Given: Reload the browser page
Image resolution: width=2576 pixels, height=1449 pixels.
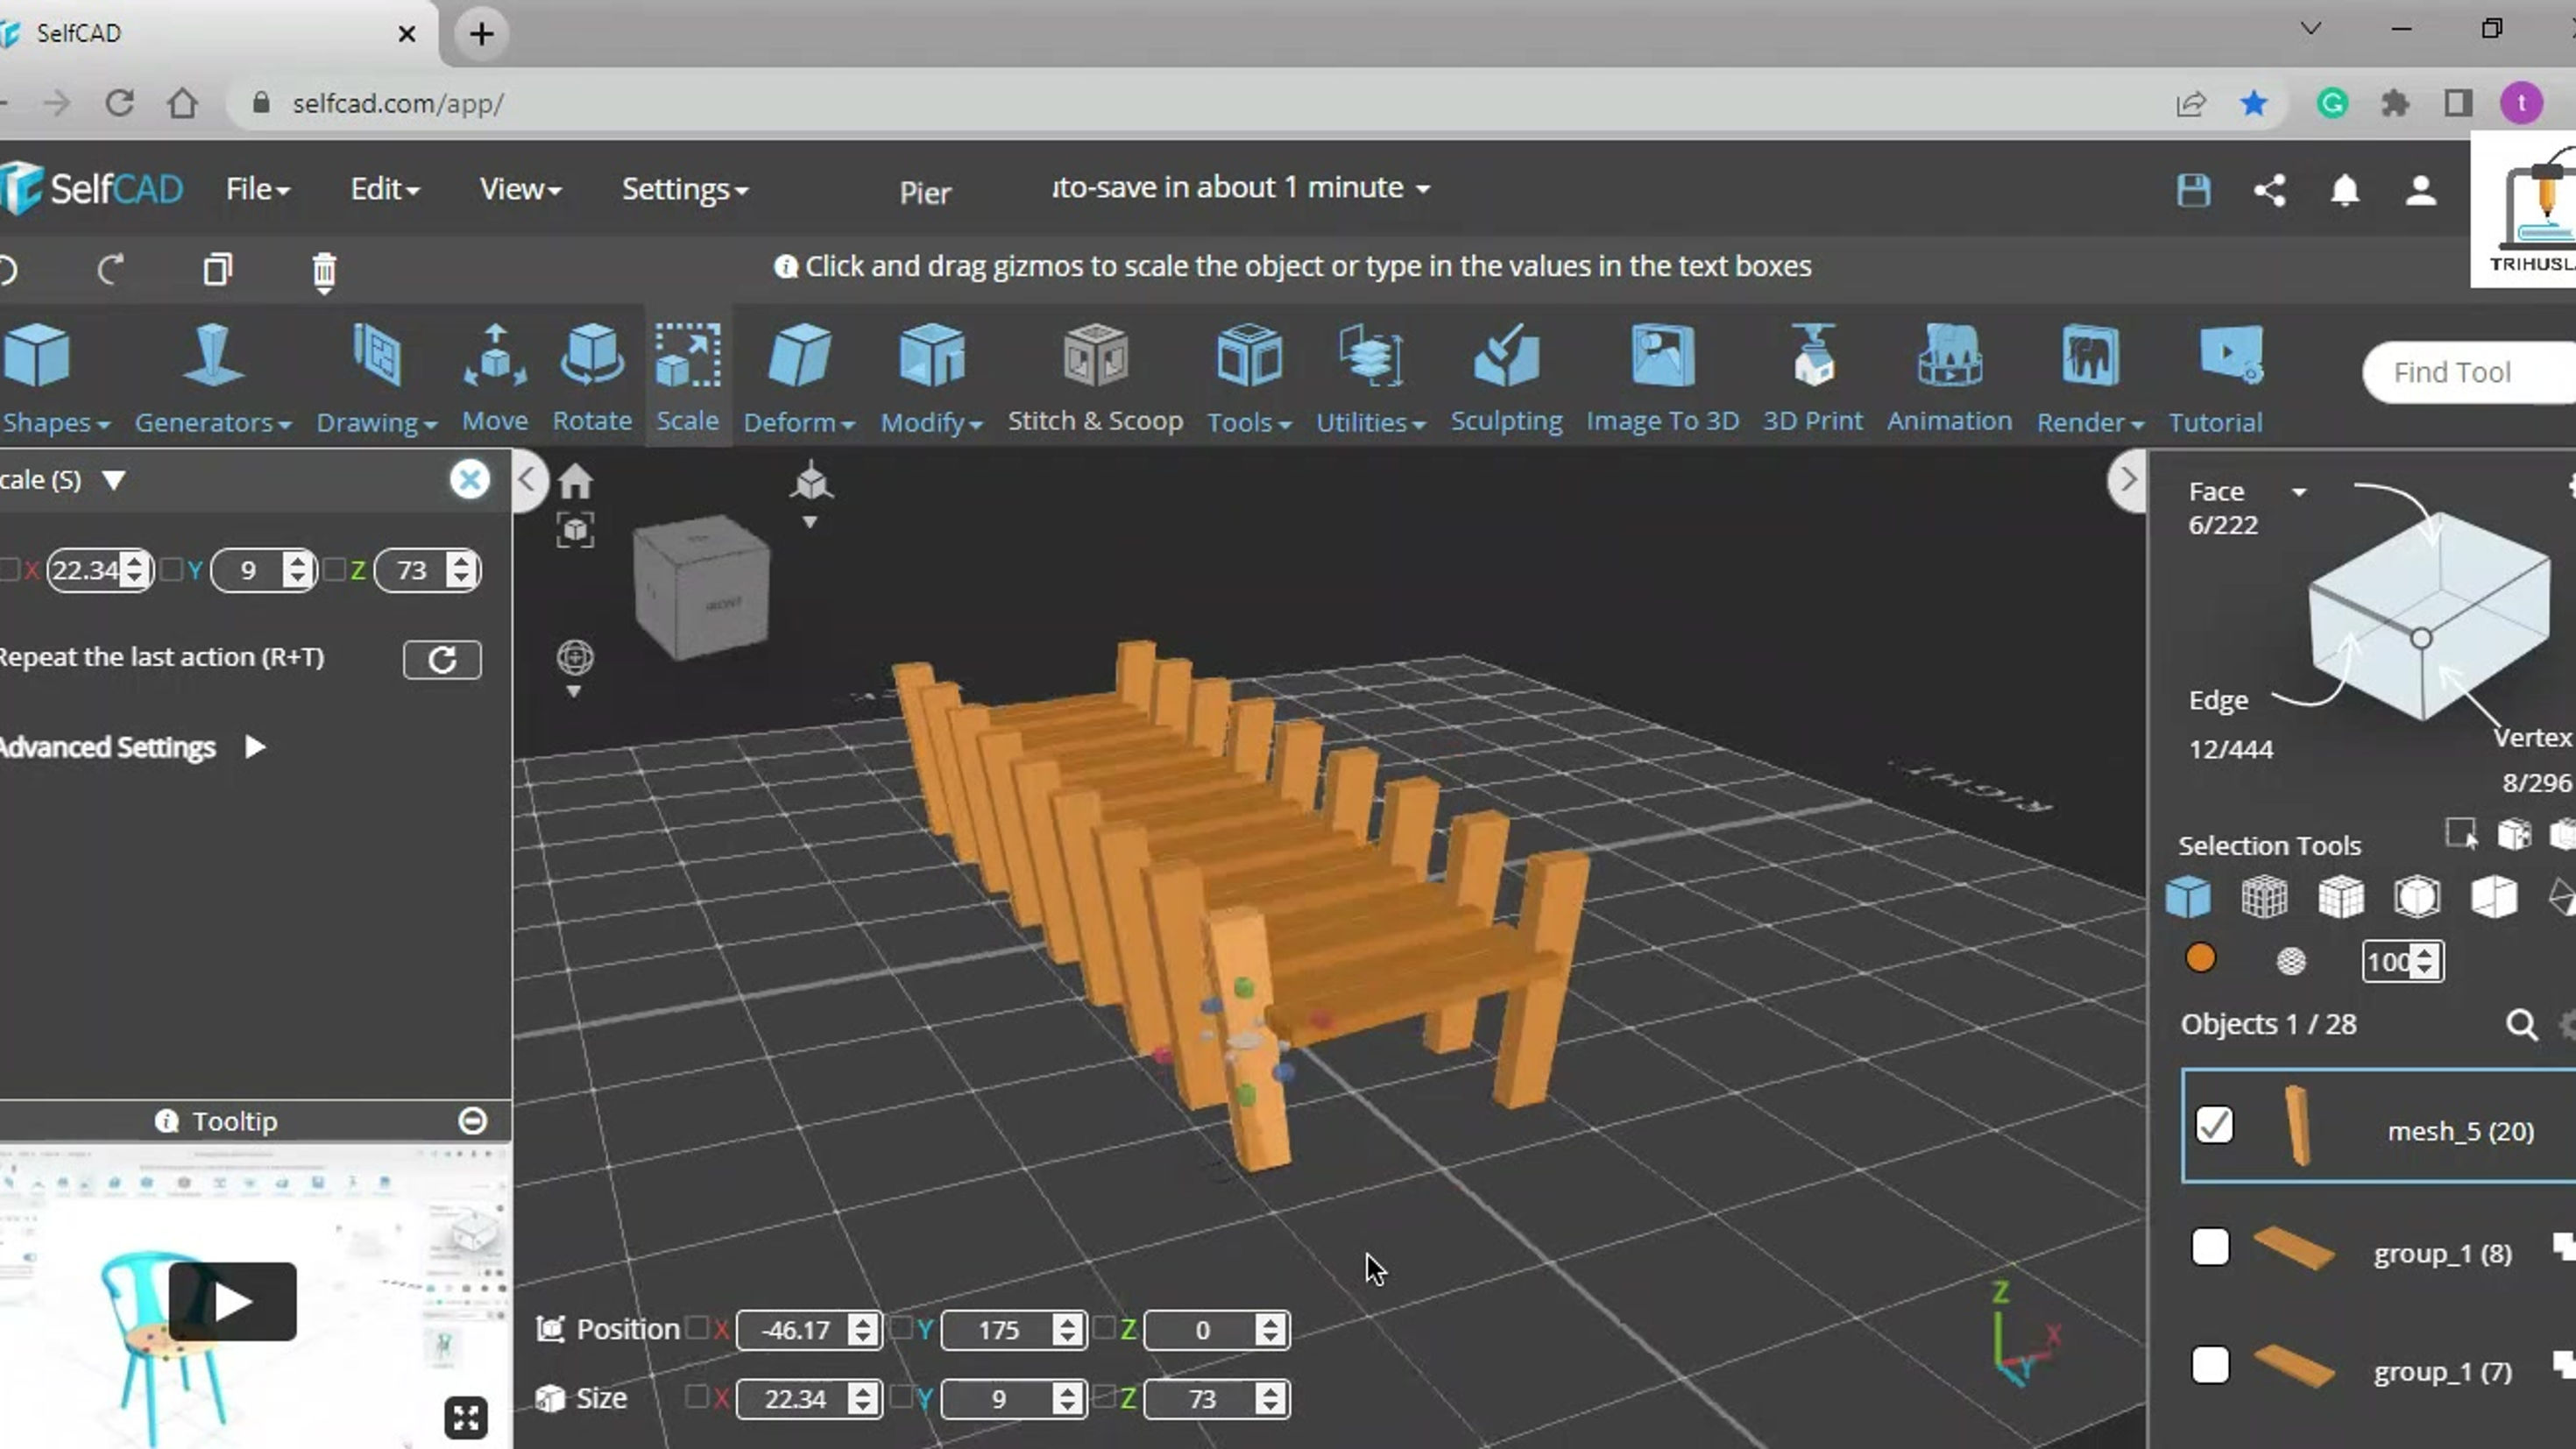Looking at the screenshot, I should pos(120,103).
